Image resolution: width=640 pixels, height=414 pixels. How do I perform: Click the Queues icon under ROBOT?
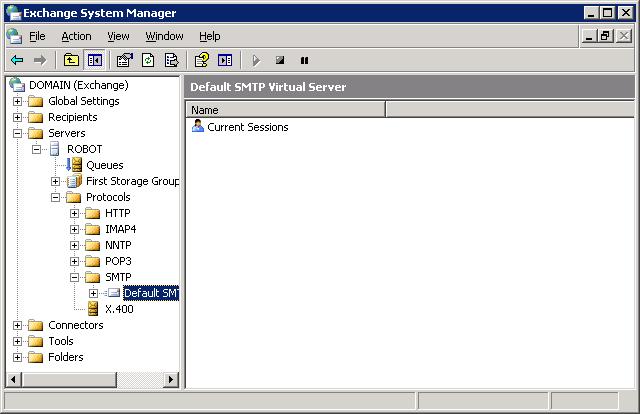(74, 165)
